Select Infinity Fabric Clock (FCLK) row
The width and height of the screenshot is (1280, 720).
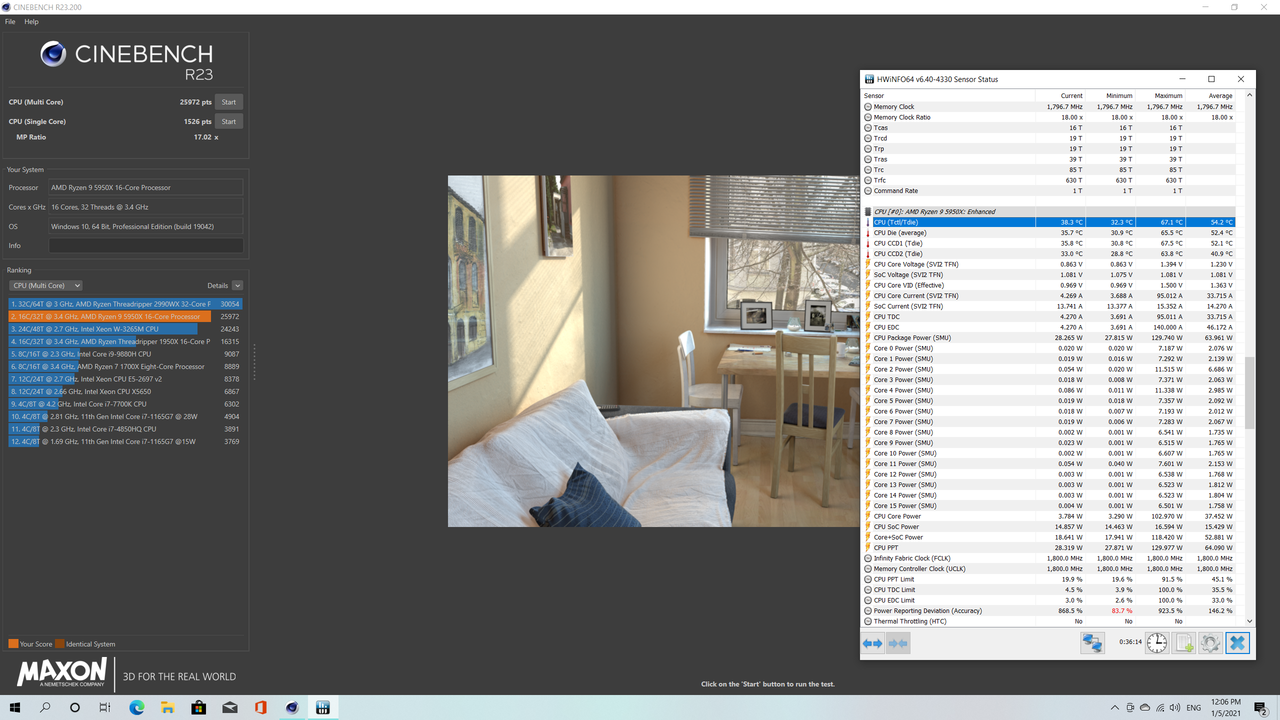pos(1049,558)
